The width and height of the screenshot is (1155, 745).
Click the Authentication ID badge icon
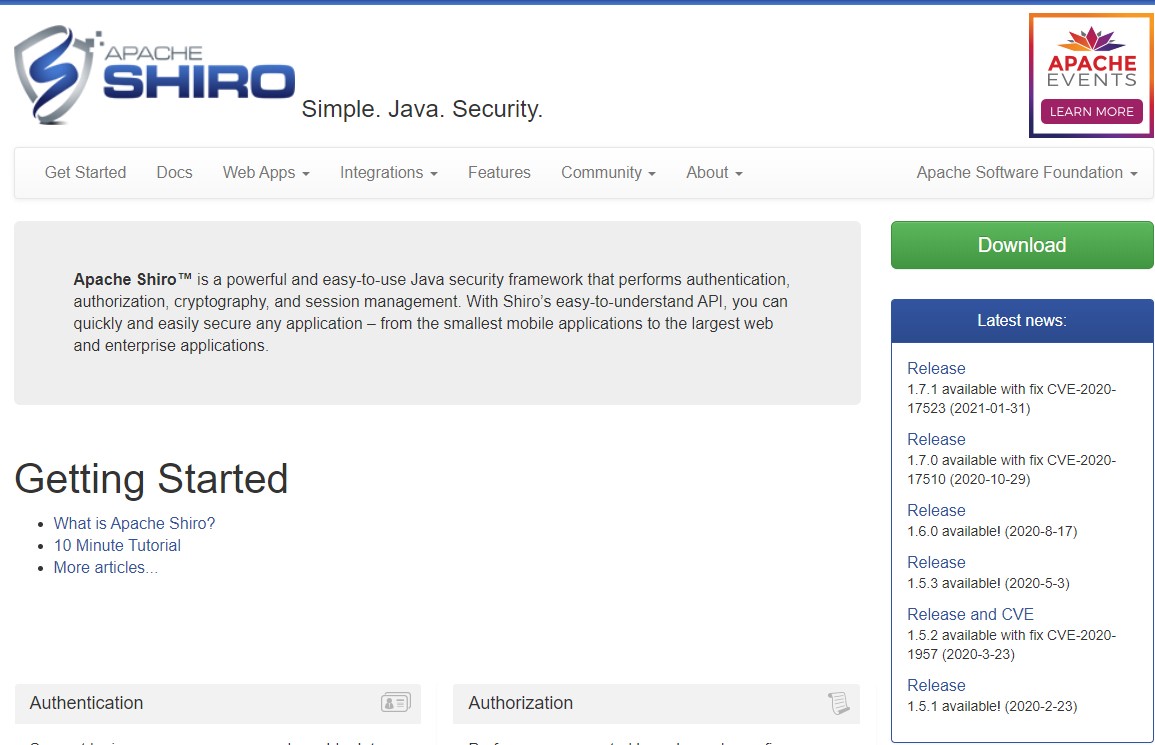coord(395,702)
